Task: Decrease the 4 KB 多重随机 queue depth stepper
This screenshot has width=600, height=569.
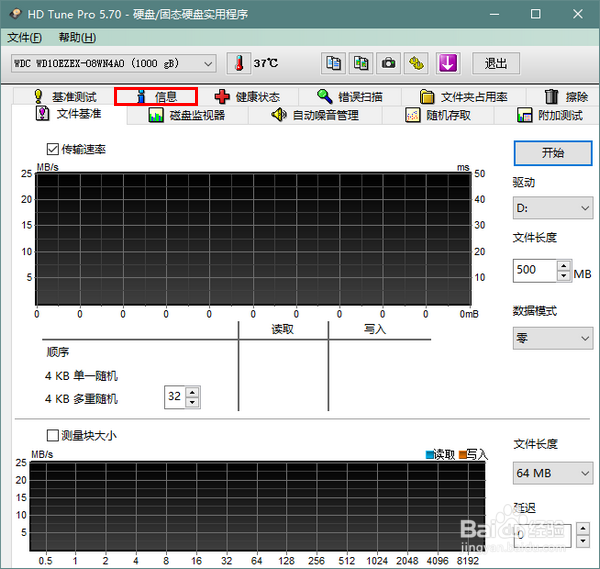Action: click(192, 402)
